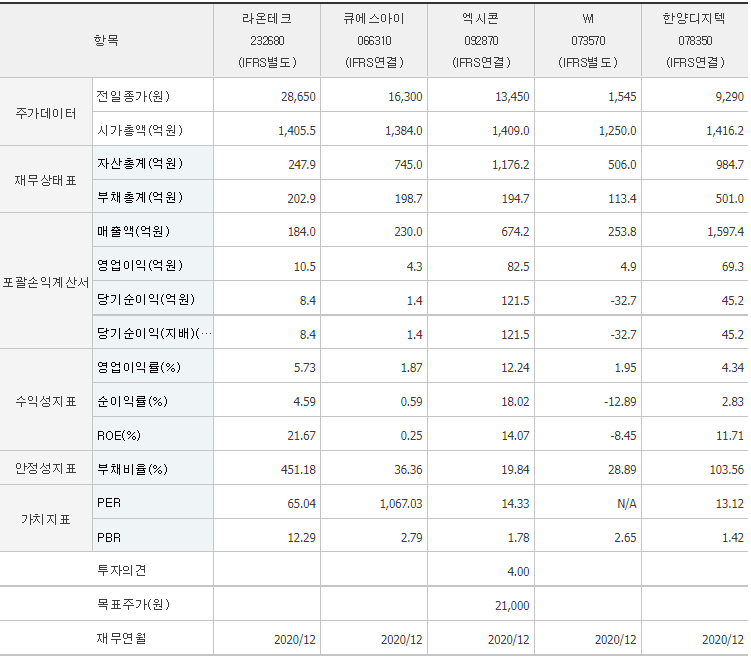Select the 12.29 PBR value

click(301, 538)
